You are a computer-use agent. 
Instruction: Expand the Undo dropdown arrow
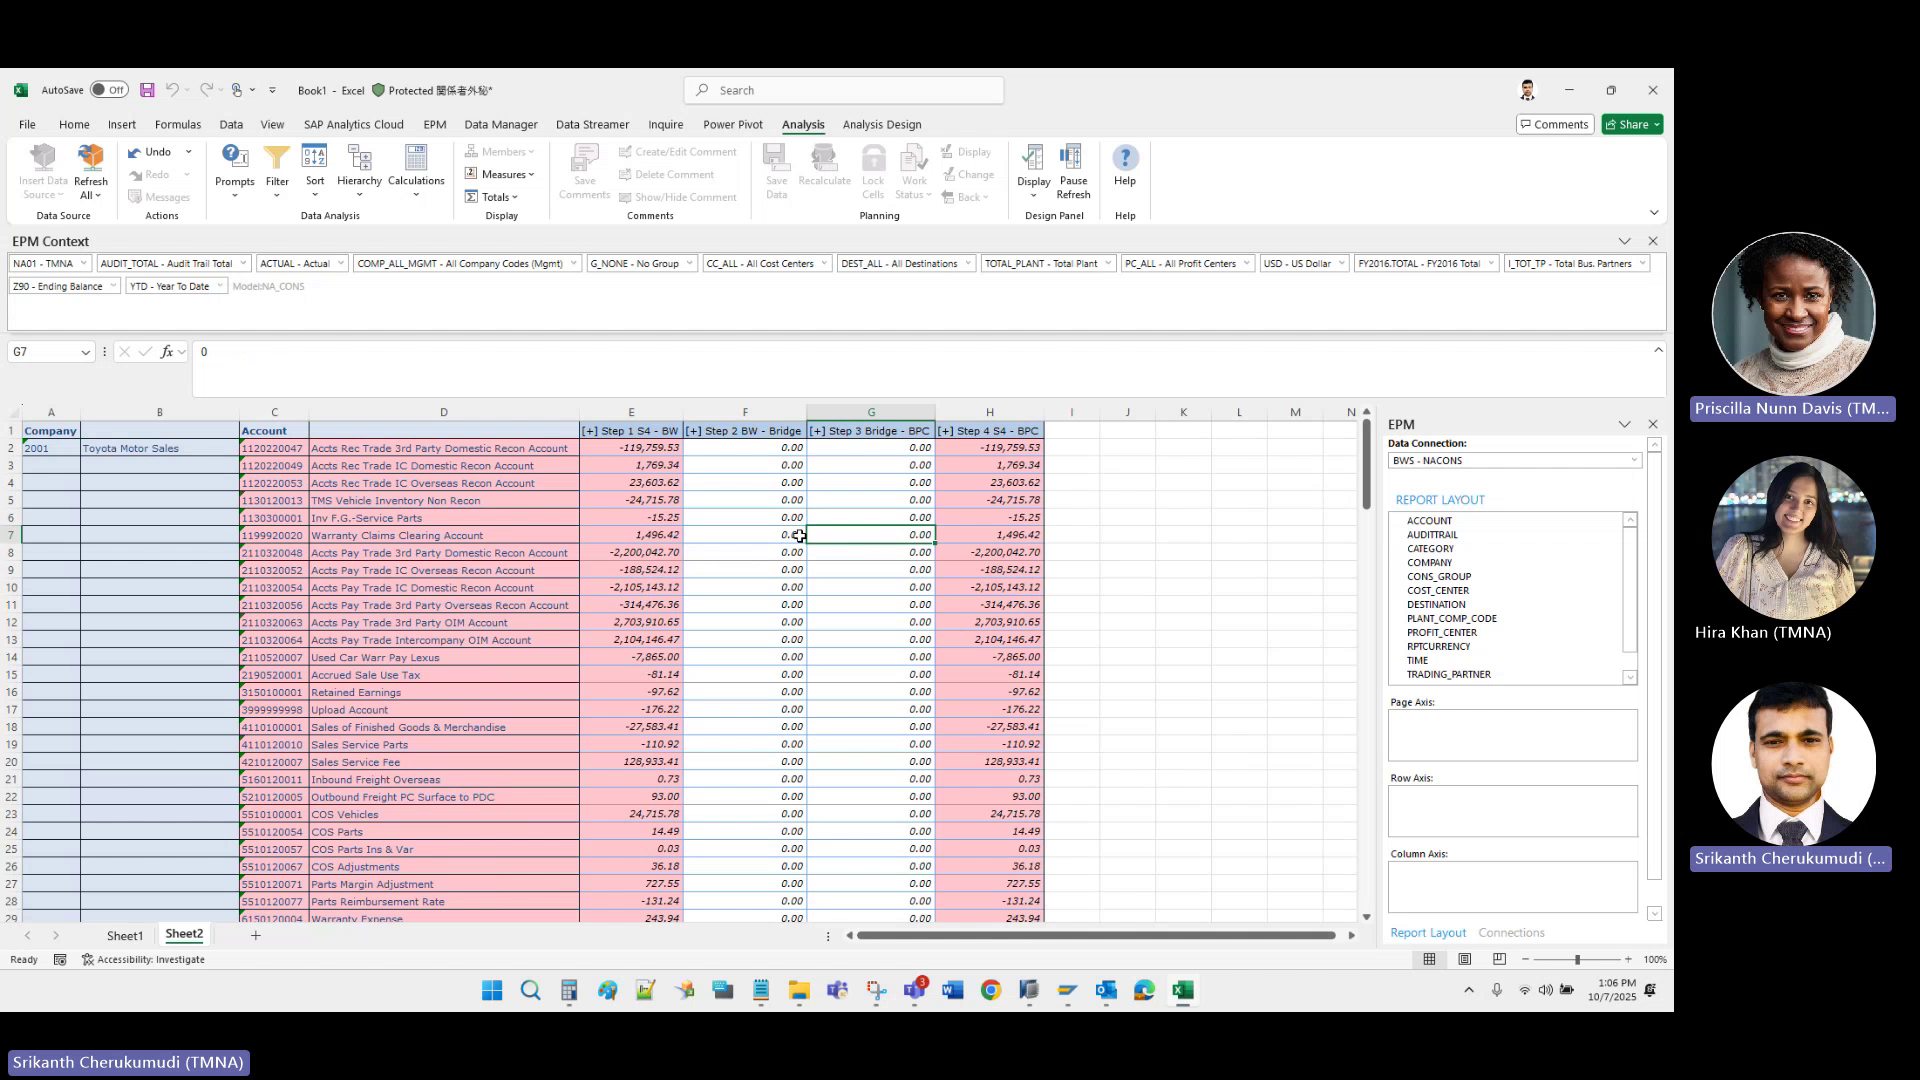pos(189,151)
